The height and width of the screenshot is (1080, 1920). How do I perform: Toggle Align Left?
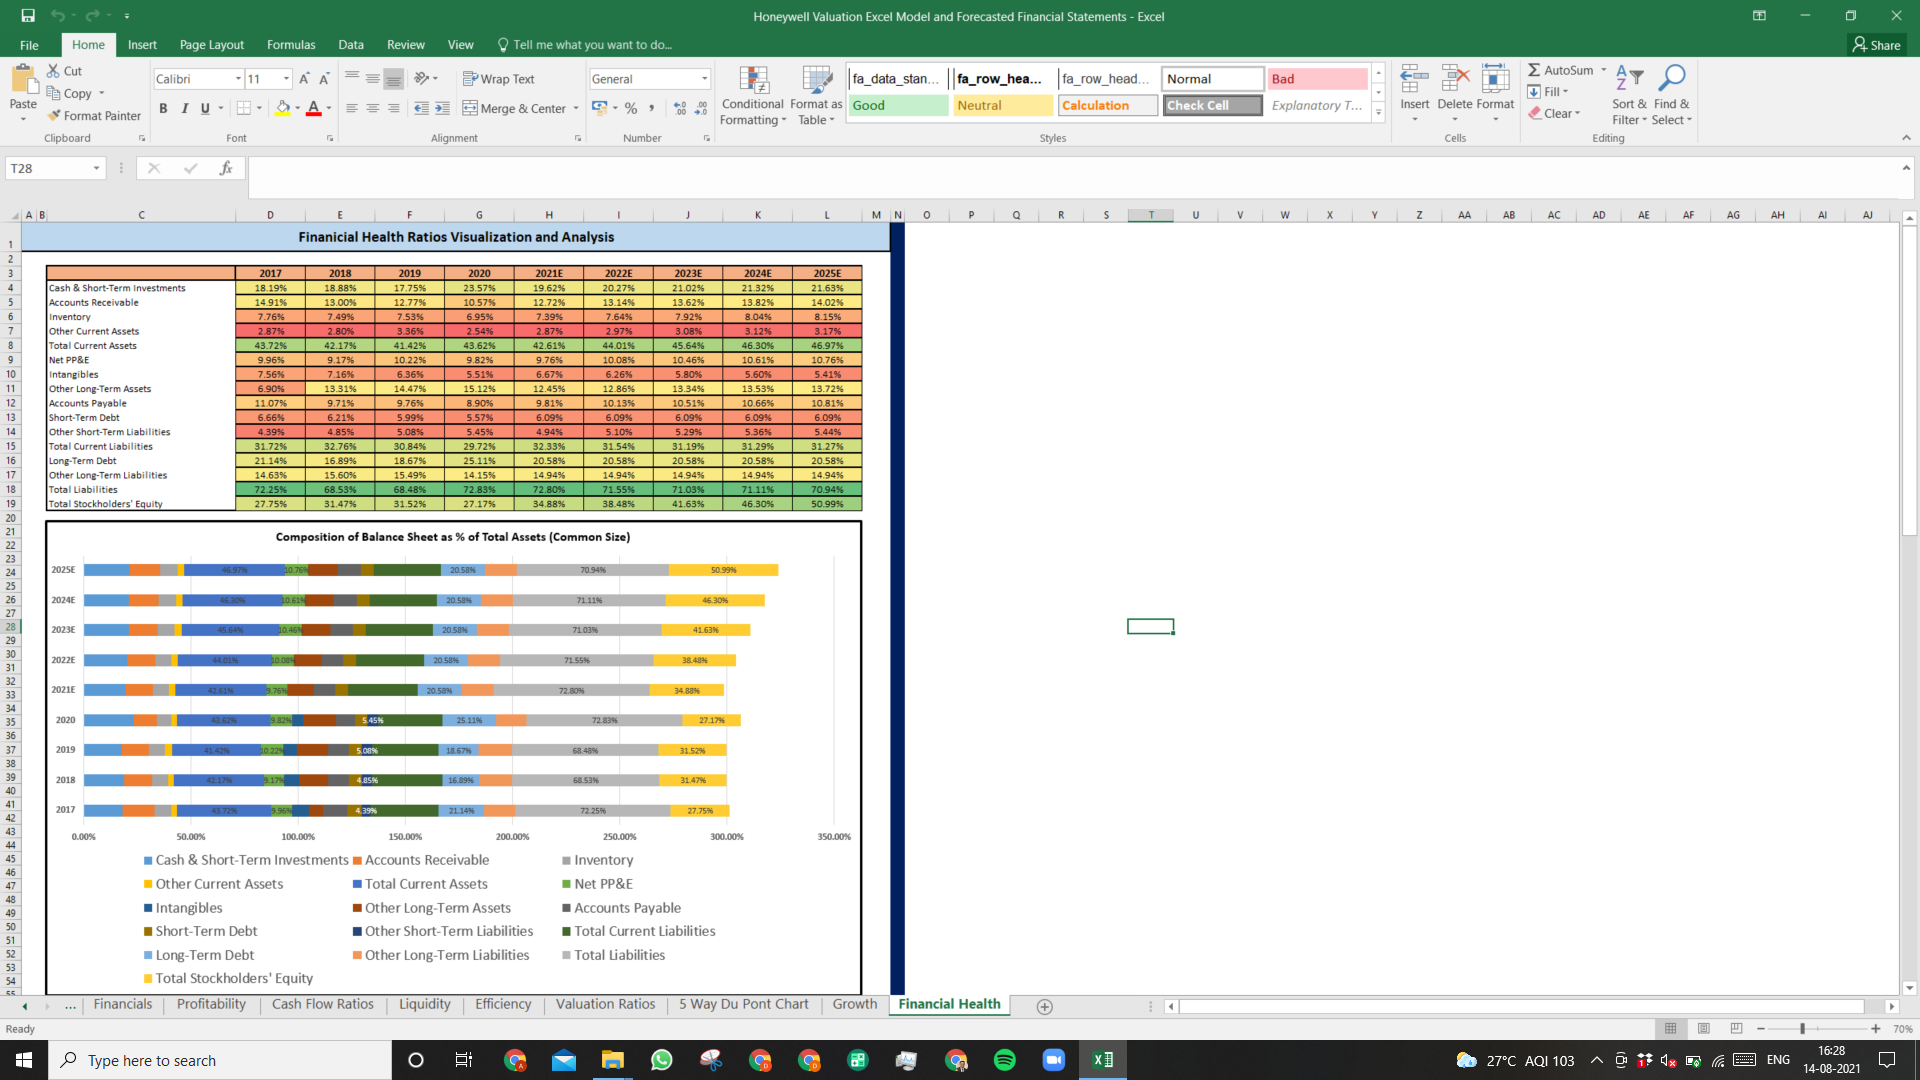tap(352, 108)
